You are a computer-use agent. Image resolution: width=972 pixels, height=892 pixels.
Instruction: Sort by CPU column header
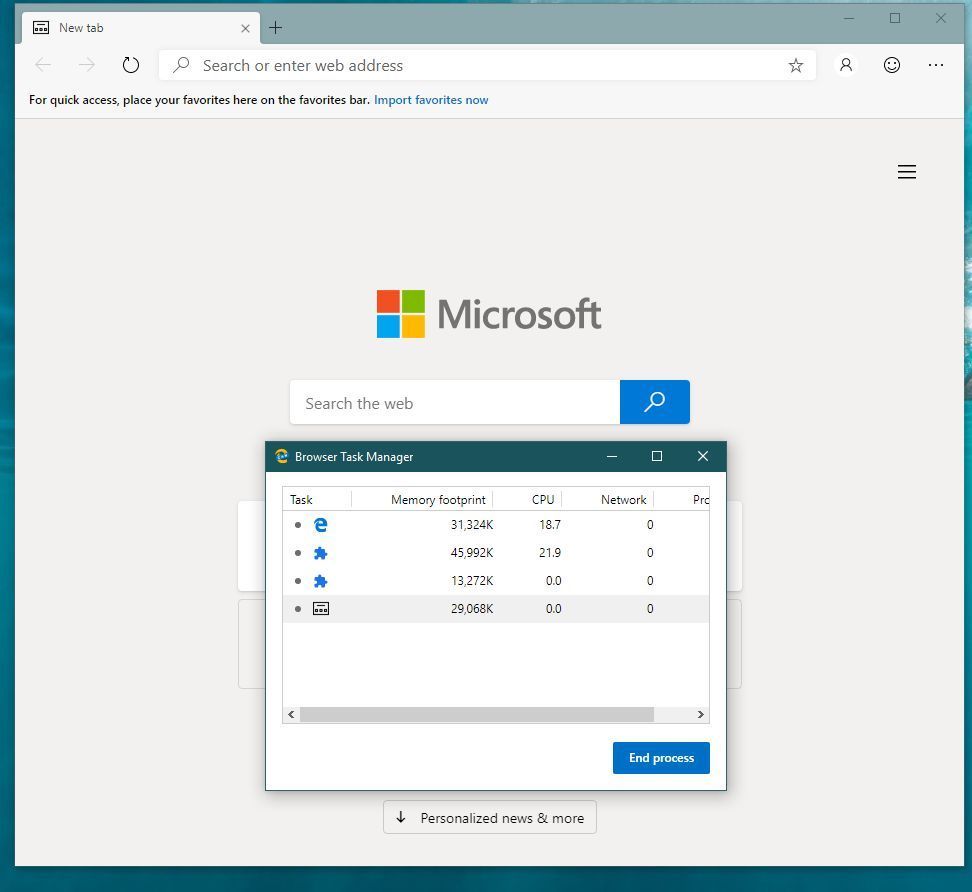point(528,500)
